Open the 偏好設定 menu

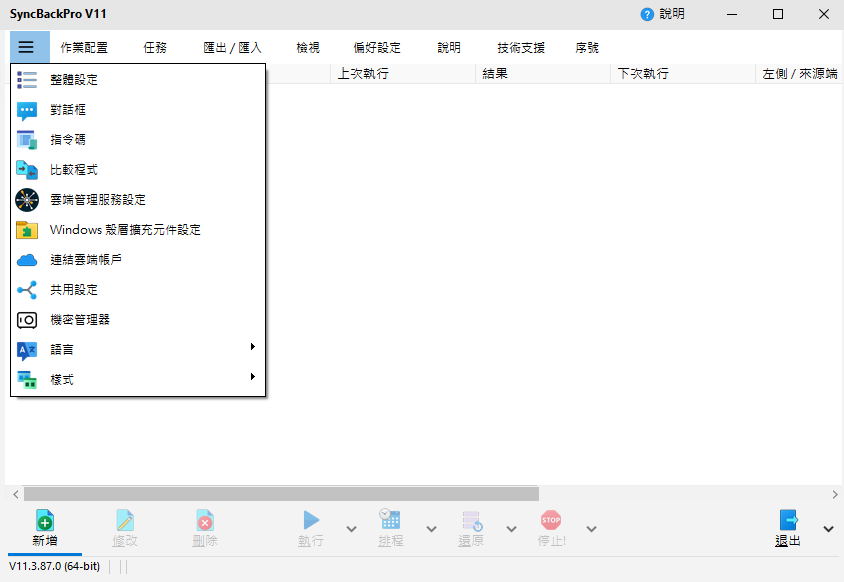coord(377,47)
